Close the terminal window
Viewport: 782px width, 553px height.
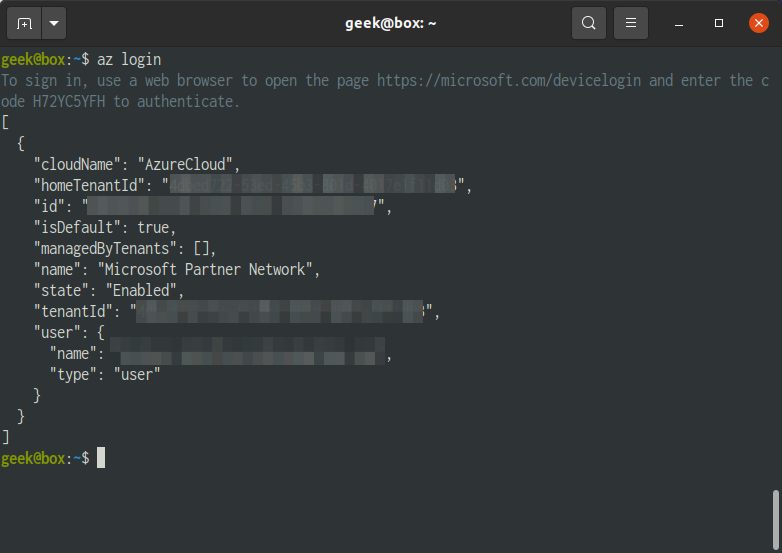coord(759,23)
